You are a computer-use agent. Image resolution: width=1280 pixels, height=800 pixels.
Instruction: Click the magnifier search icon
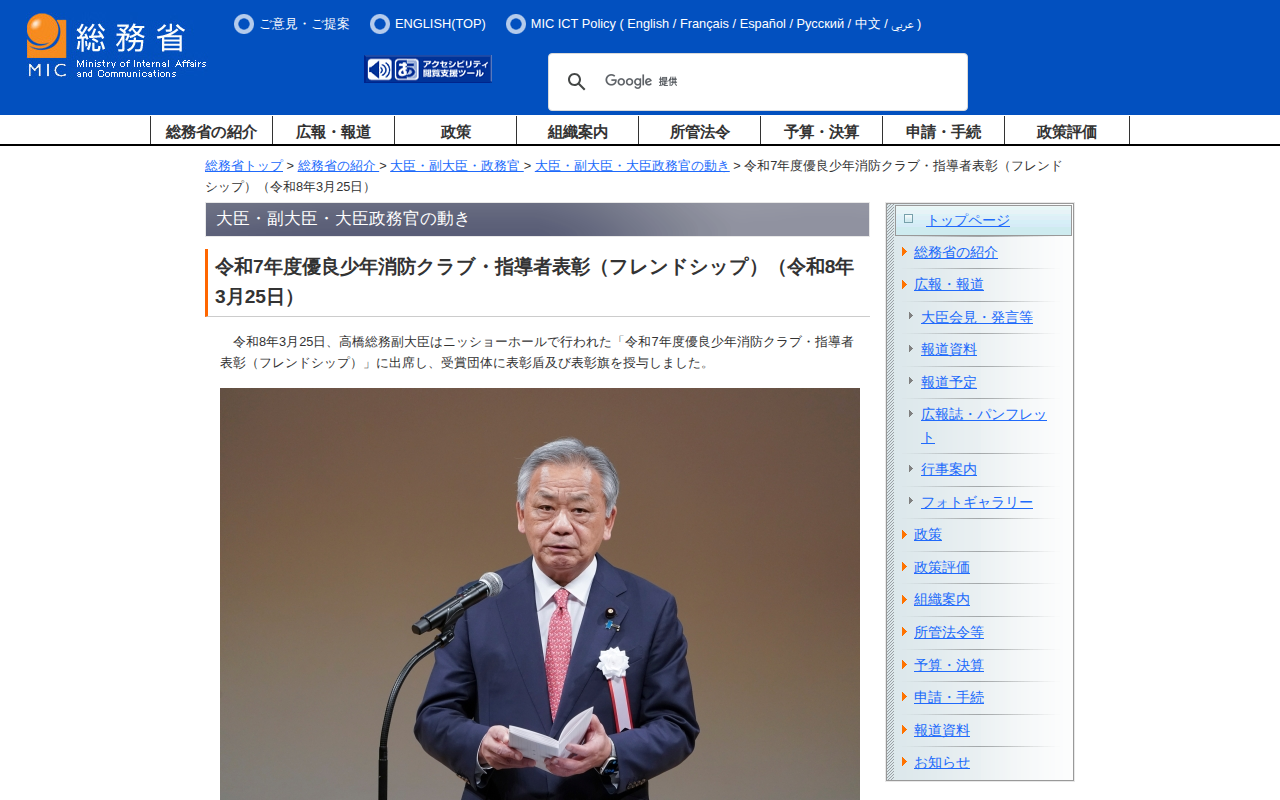[x=577, y=82]
